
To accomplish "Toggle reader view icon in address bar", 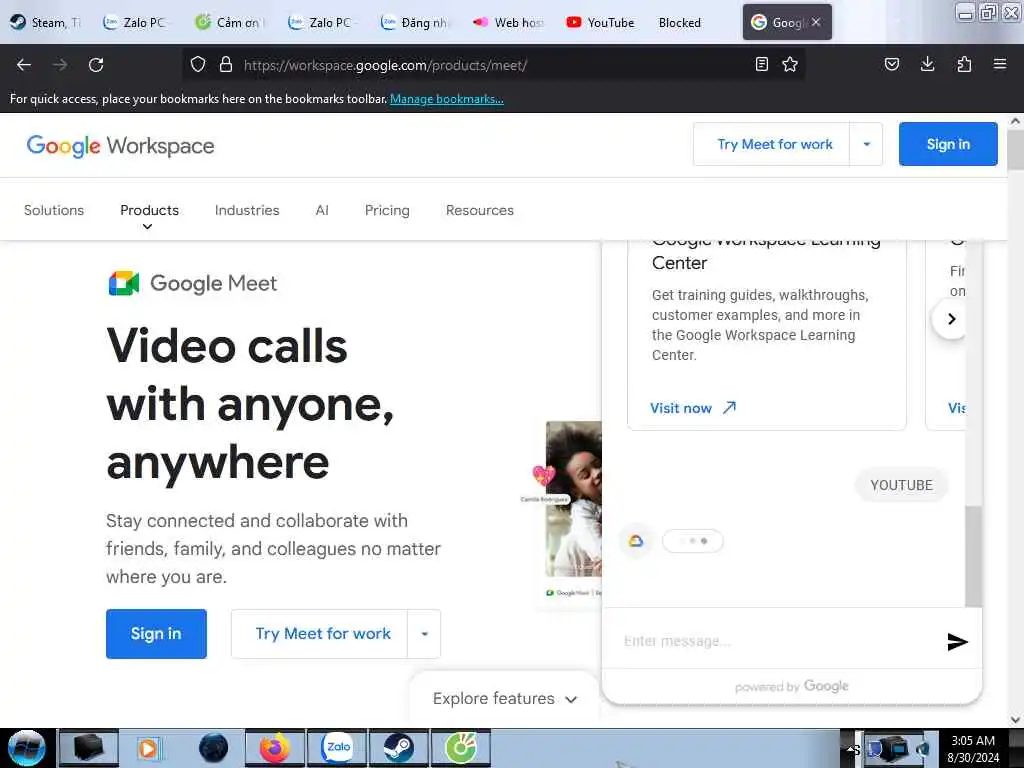I will [761, 64].
